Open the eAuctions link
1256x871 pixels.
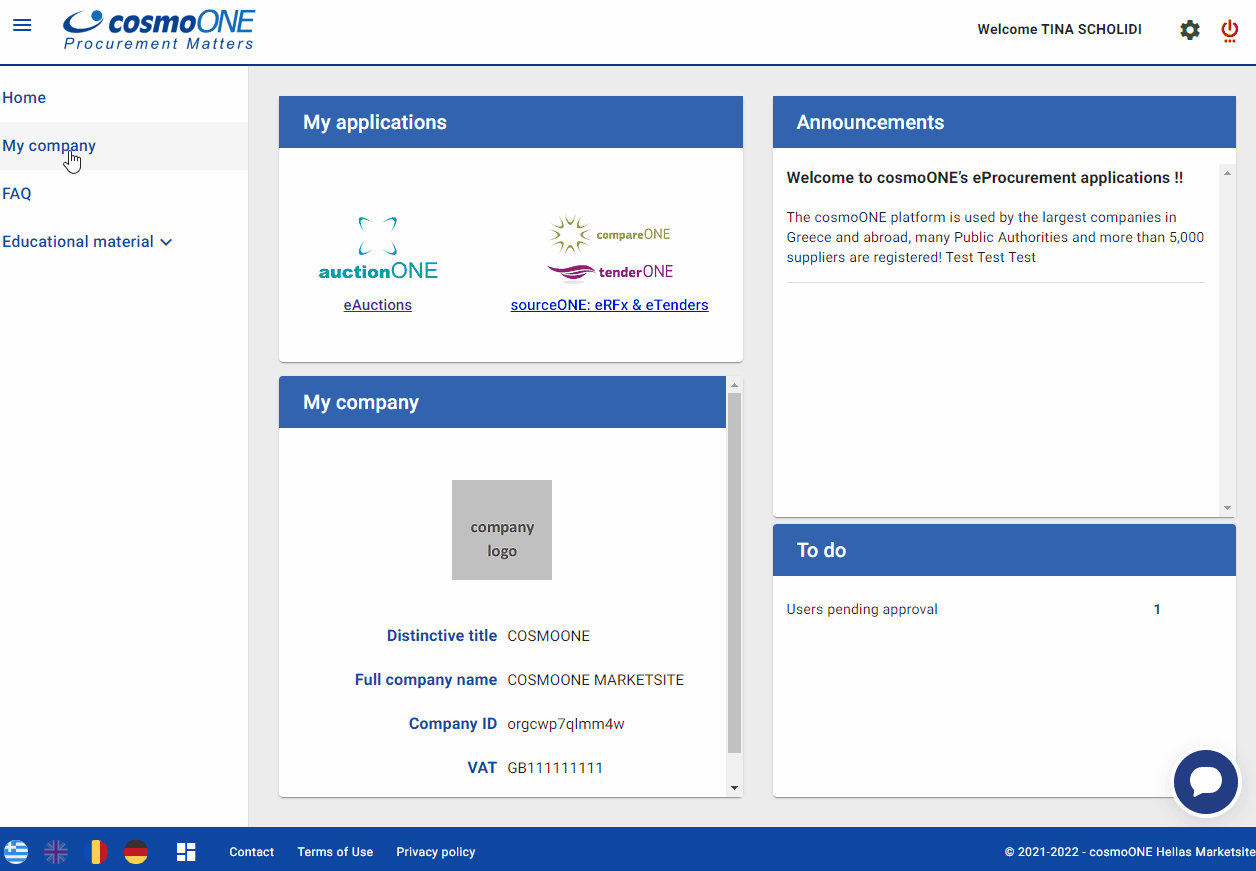tap(378, 305)
